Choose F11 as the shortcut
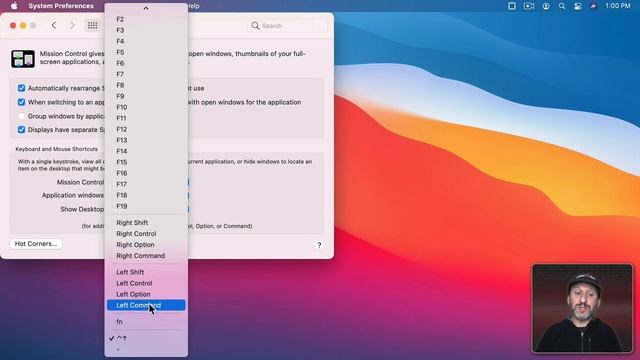 click(x=146, y=118)
